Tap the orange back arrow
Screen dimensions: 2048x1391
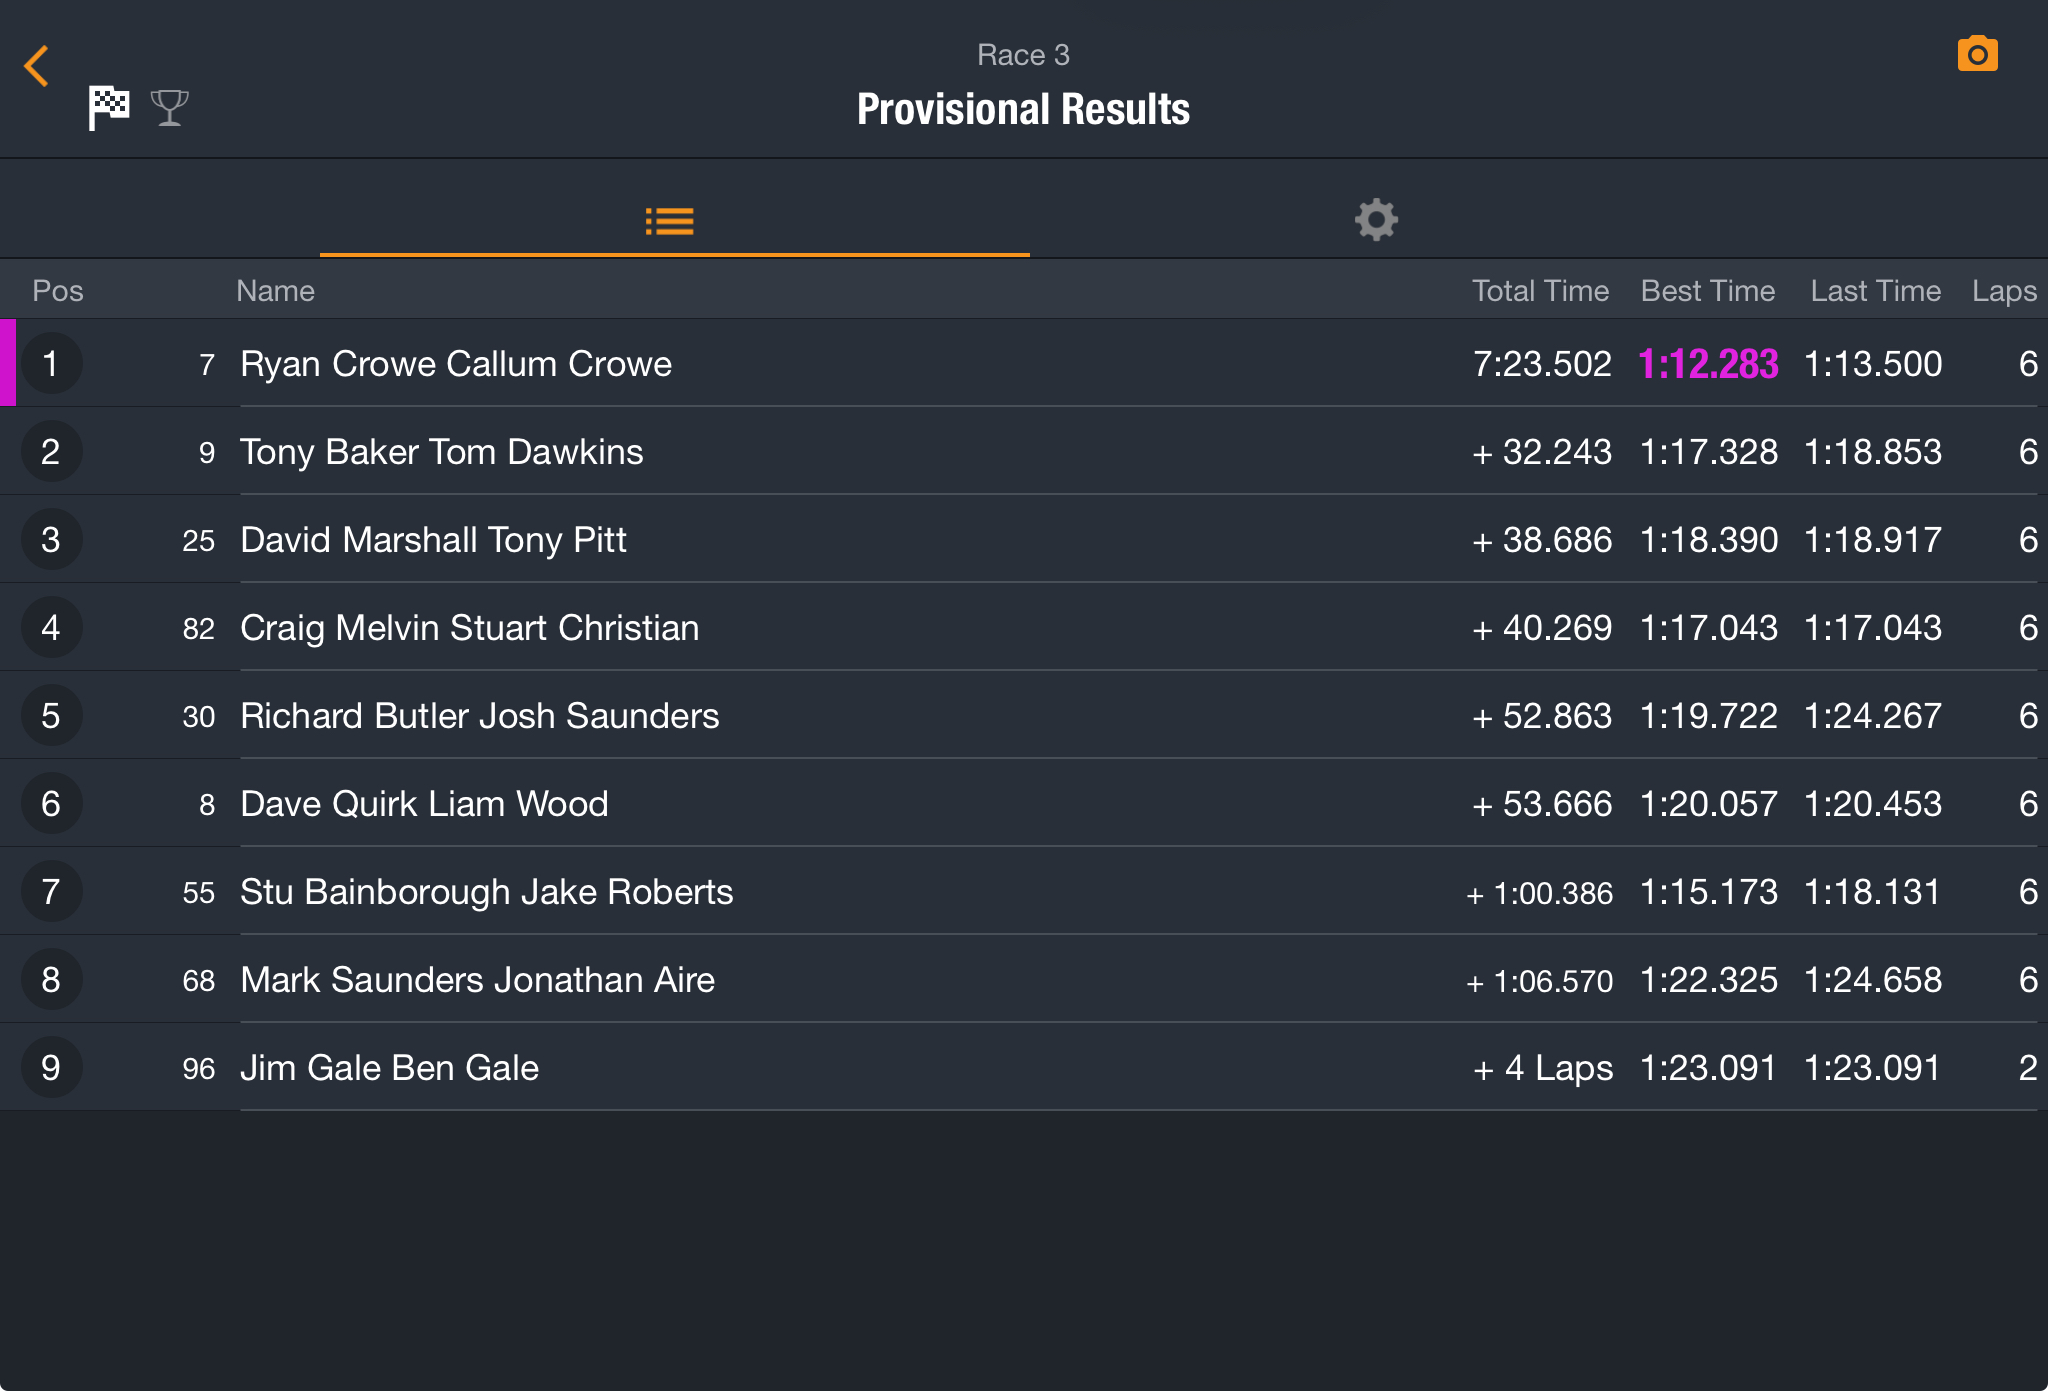click(37, 66)
